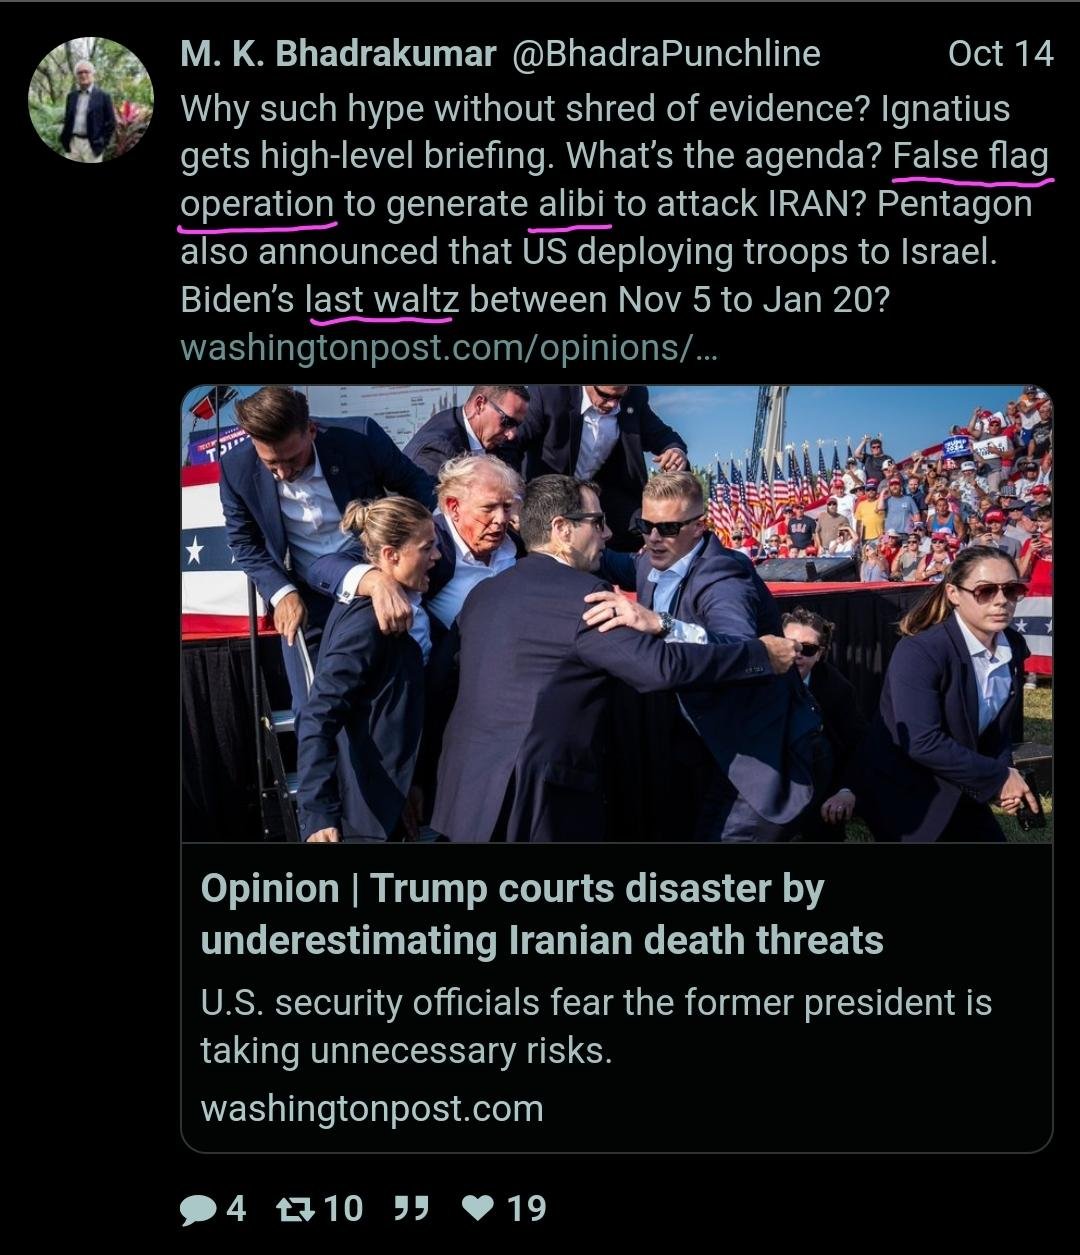Tap the retweet arrows icon

pyautogui.click(x=295, y=1210)
